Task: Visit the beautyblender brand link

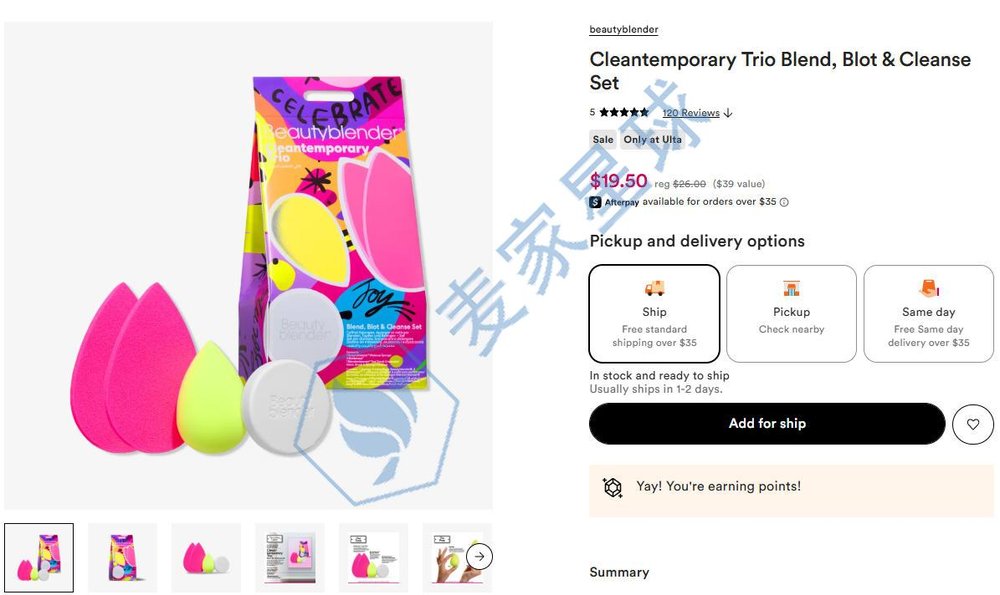Action: 622,29
